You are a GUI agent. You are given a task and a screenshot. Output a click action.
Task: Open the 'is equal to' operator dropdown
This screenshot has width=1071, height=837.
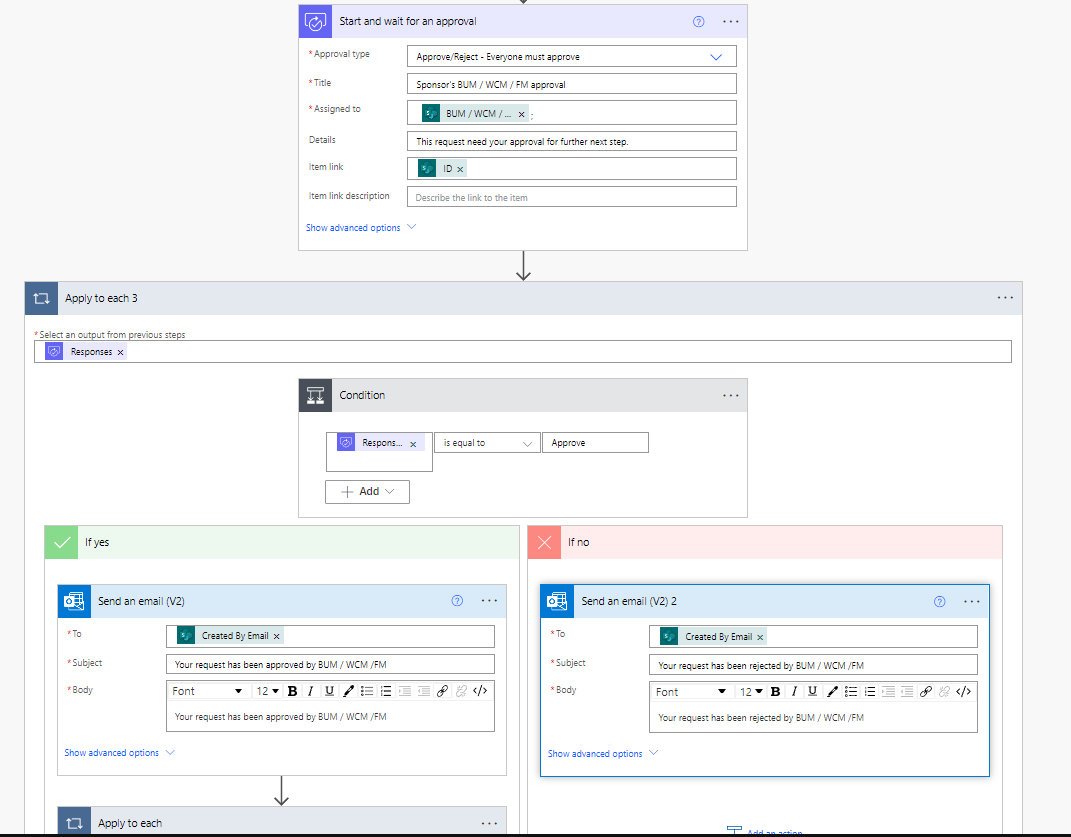pos(487,443)
